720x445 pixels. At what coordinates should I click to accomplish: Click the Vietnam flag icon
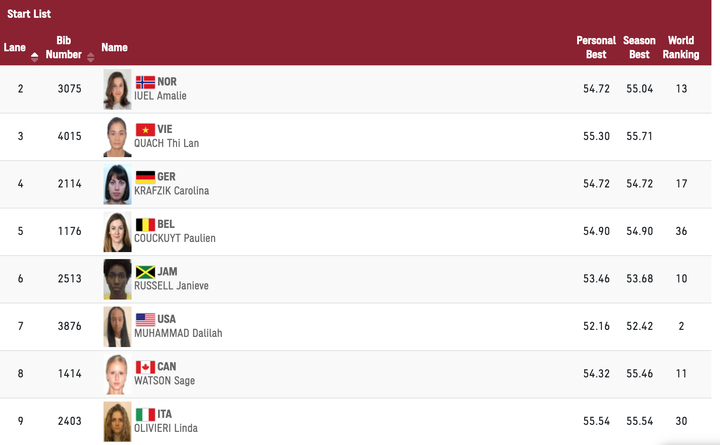click(x=145, y=129)
